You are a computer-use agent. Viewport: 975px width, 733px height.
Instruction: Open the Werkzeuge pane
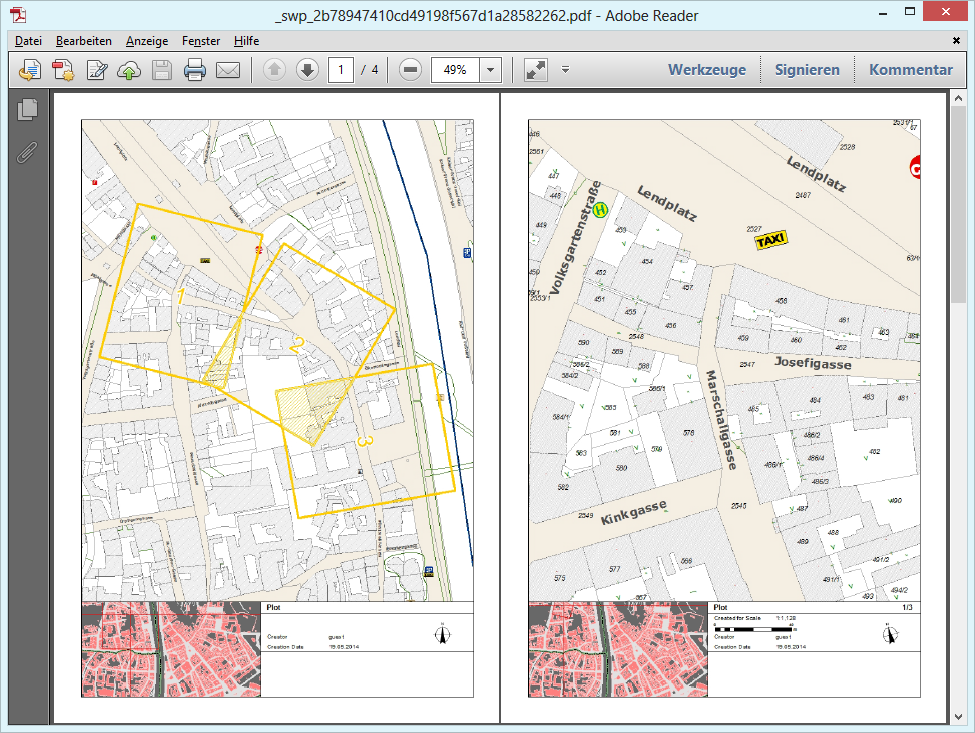[x=707, y=69]
